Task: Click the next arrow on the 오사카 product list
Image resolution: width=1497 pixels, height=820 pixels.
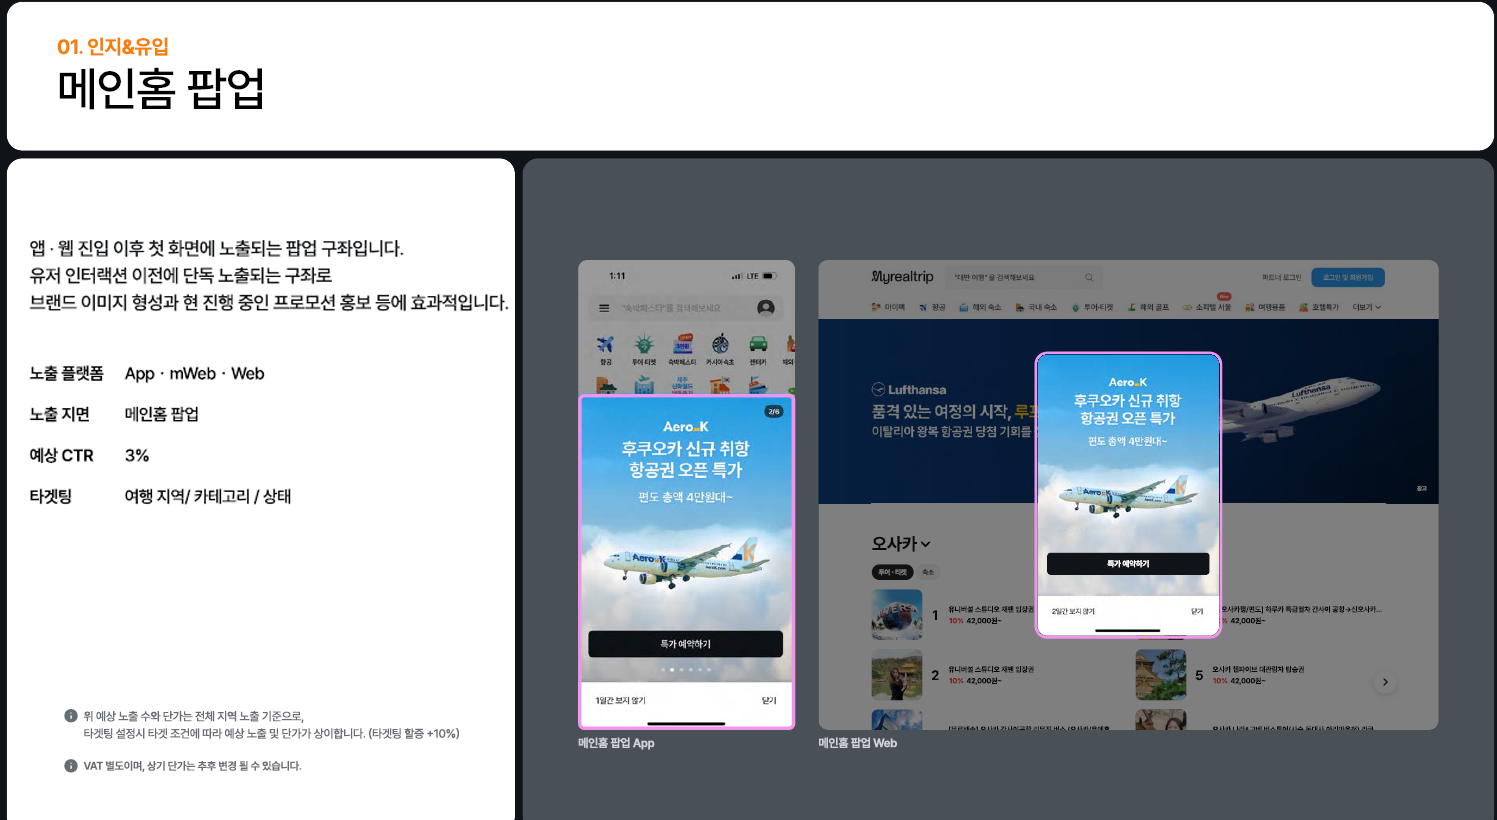Action: click(x=1385, y=682)
